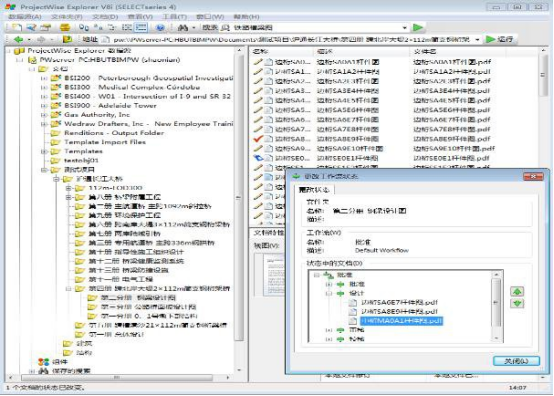This screenshot has width=554, height=396.
Task: Click the yellow stacked-documents toolbar icon
Action: point(65,27)
